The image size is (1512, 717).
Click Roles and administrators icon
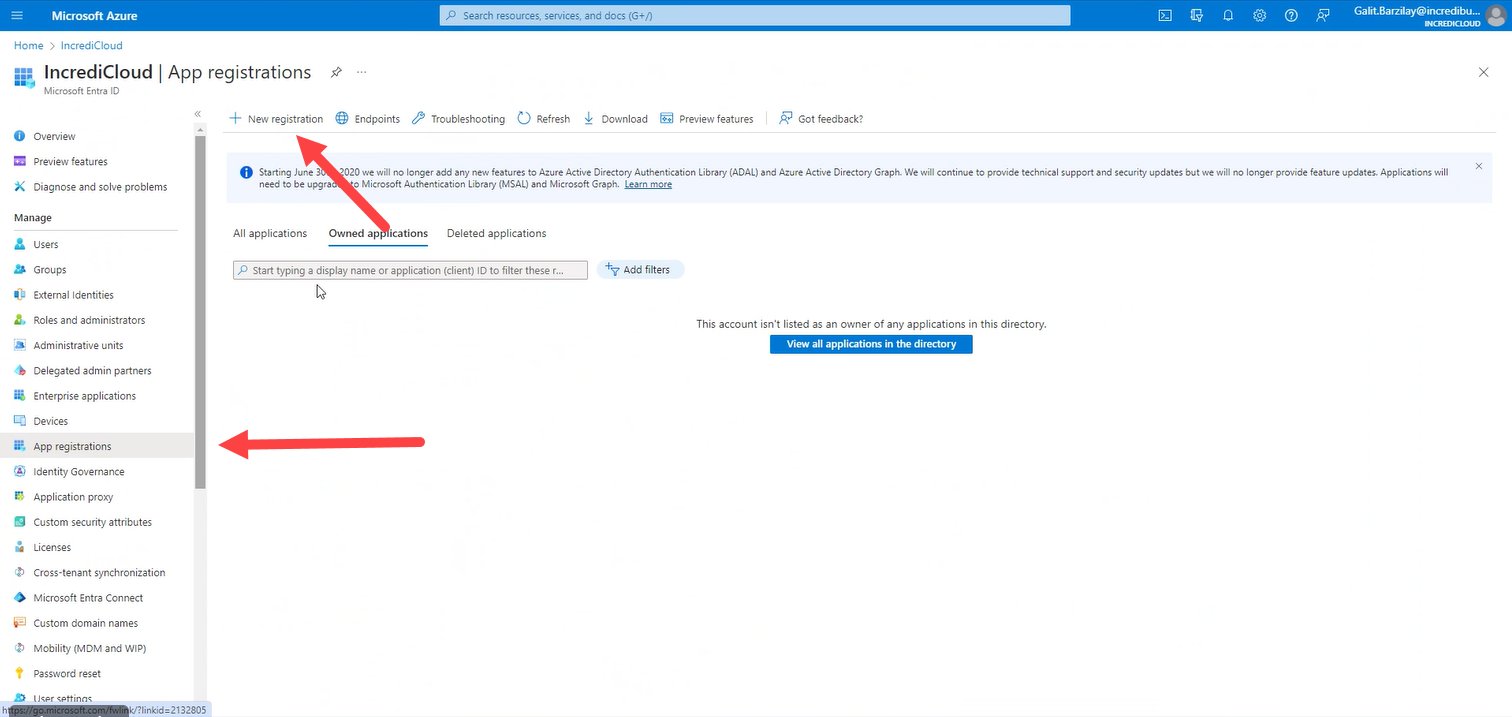[20, 320]
